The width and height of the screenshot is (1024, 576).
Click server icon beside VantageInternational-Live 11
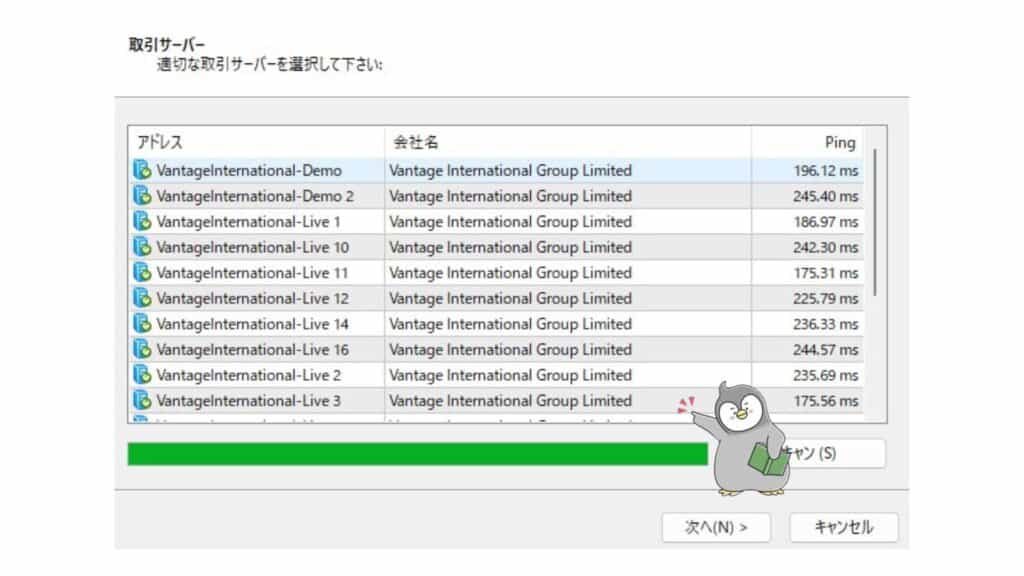pyautogui.click(x=142, y=272)
